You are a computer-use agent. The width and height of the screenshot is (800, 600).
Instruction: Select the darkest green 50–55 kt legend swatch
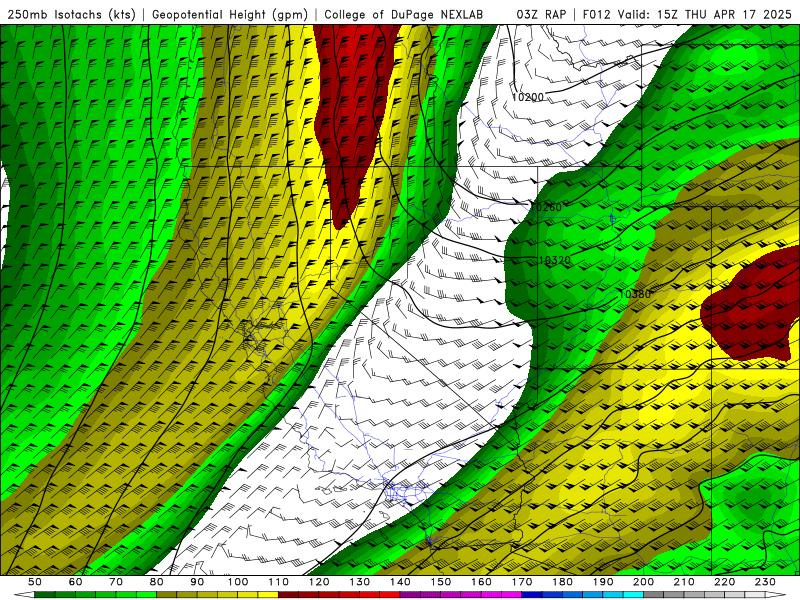(44, 594)
